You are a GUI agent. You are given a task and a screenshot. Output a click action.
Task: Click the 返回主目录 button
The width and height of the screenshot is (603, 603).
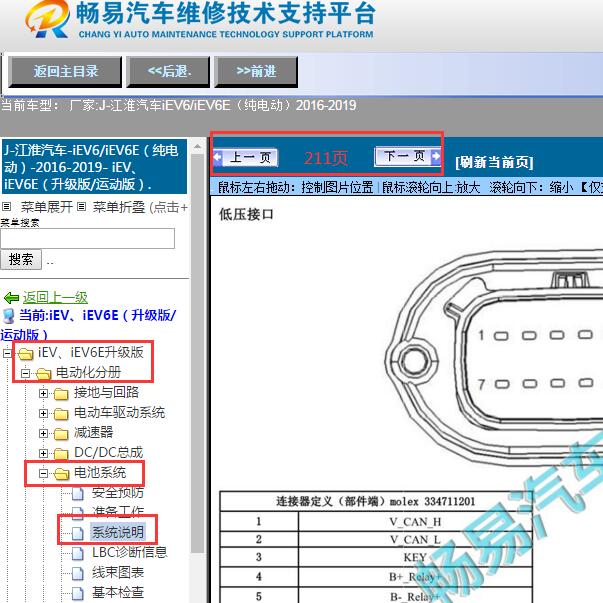click(x=65, y=72)
